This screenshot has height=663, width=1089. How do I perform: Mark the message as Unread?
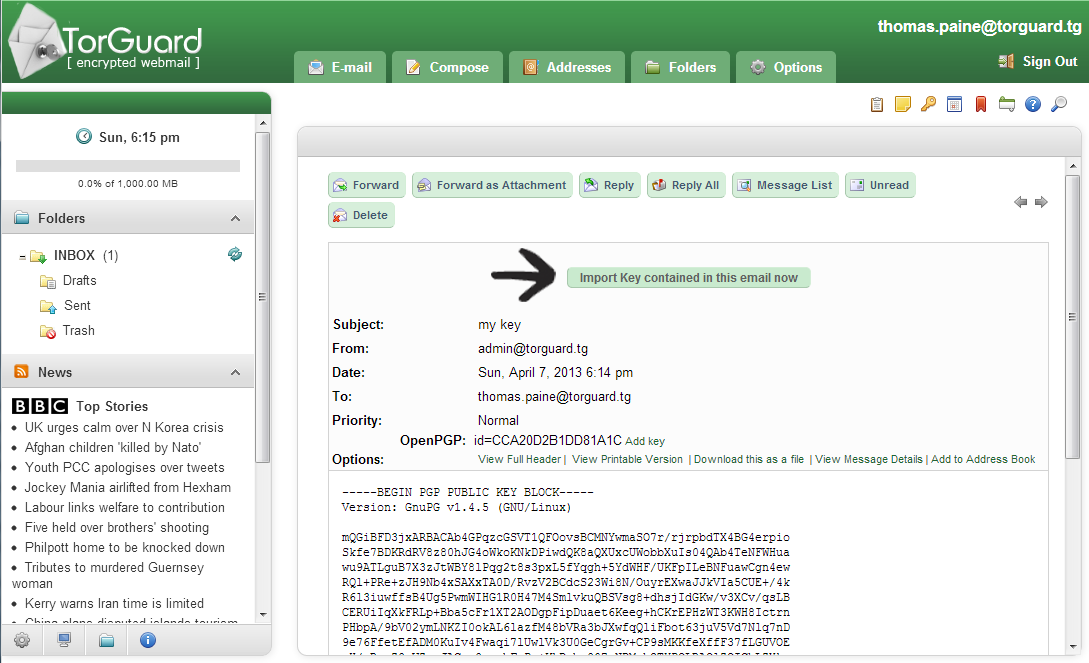point(880,185)
